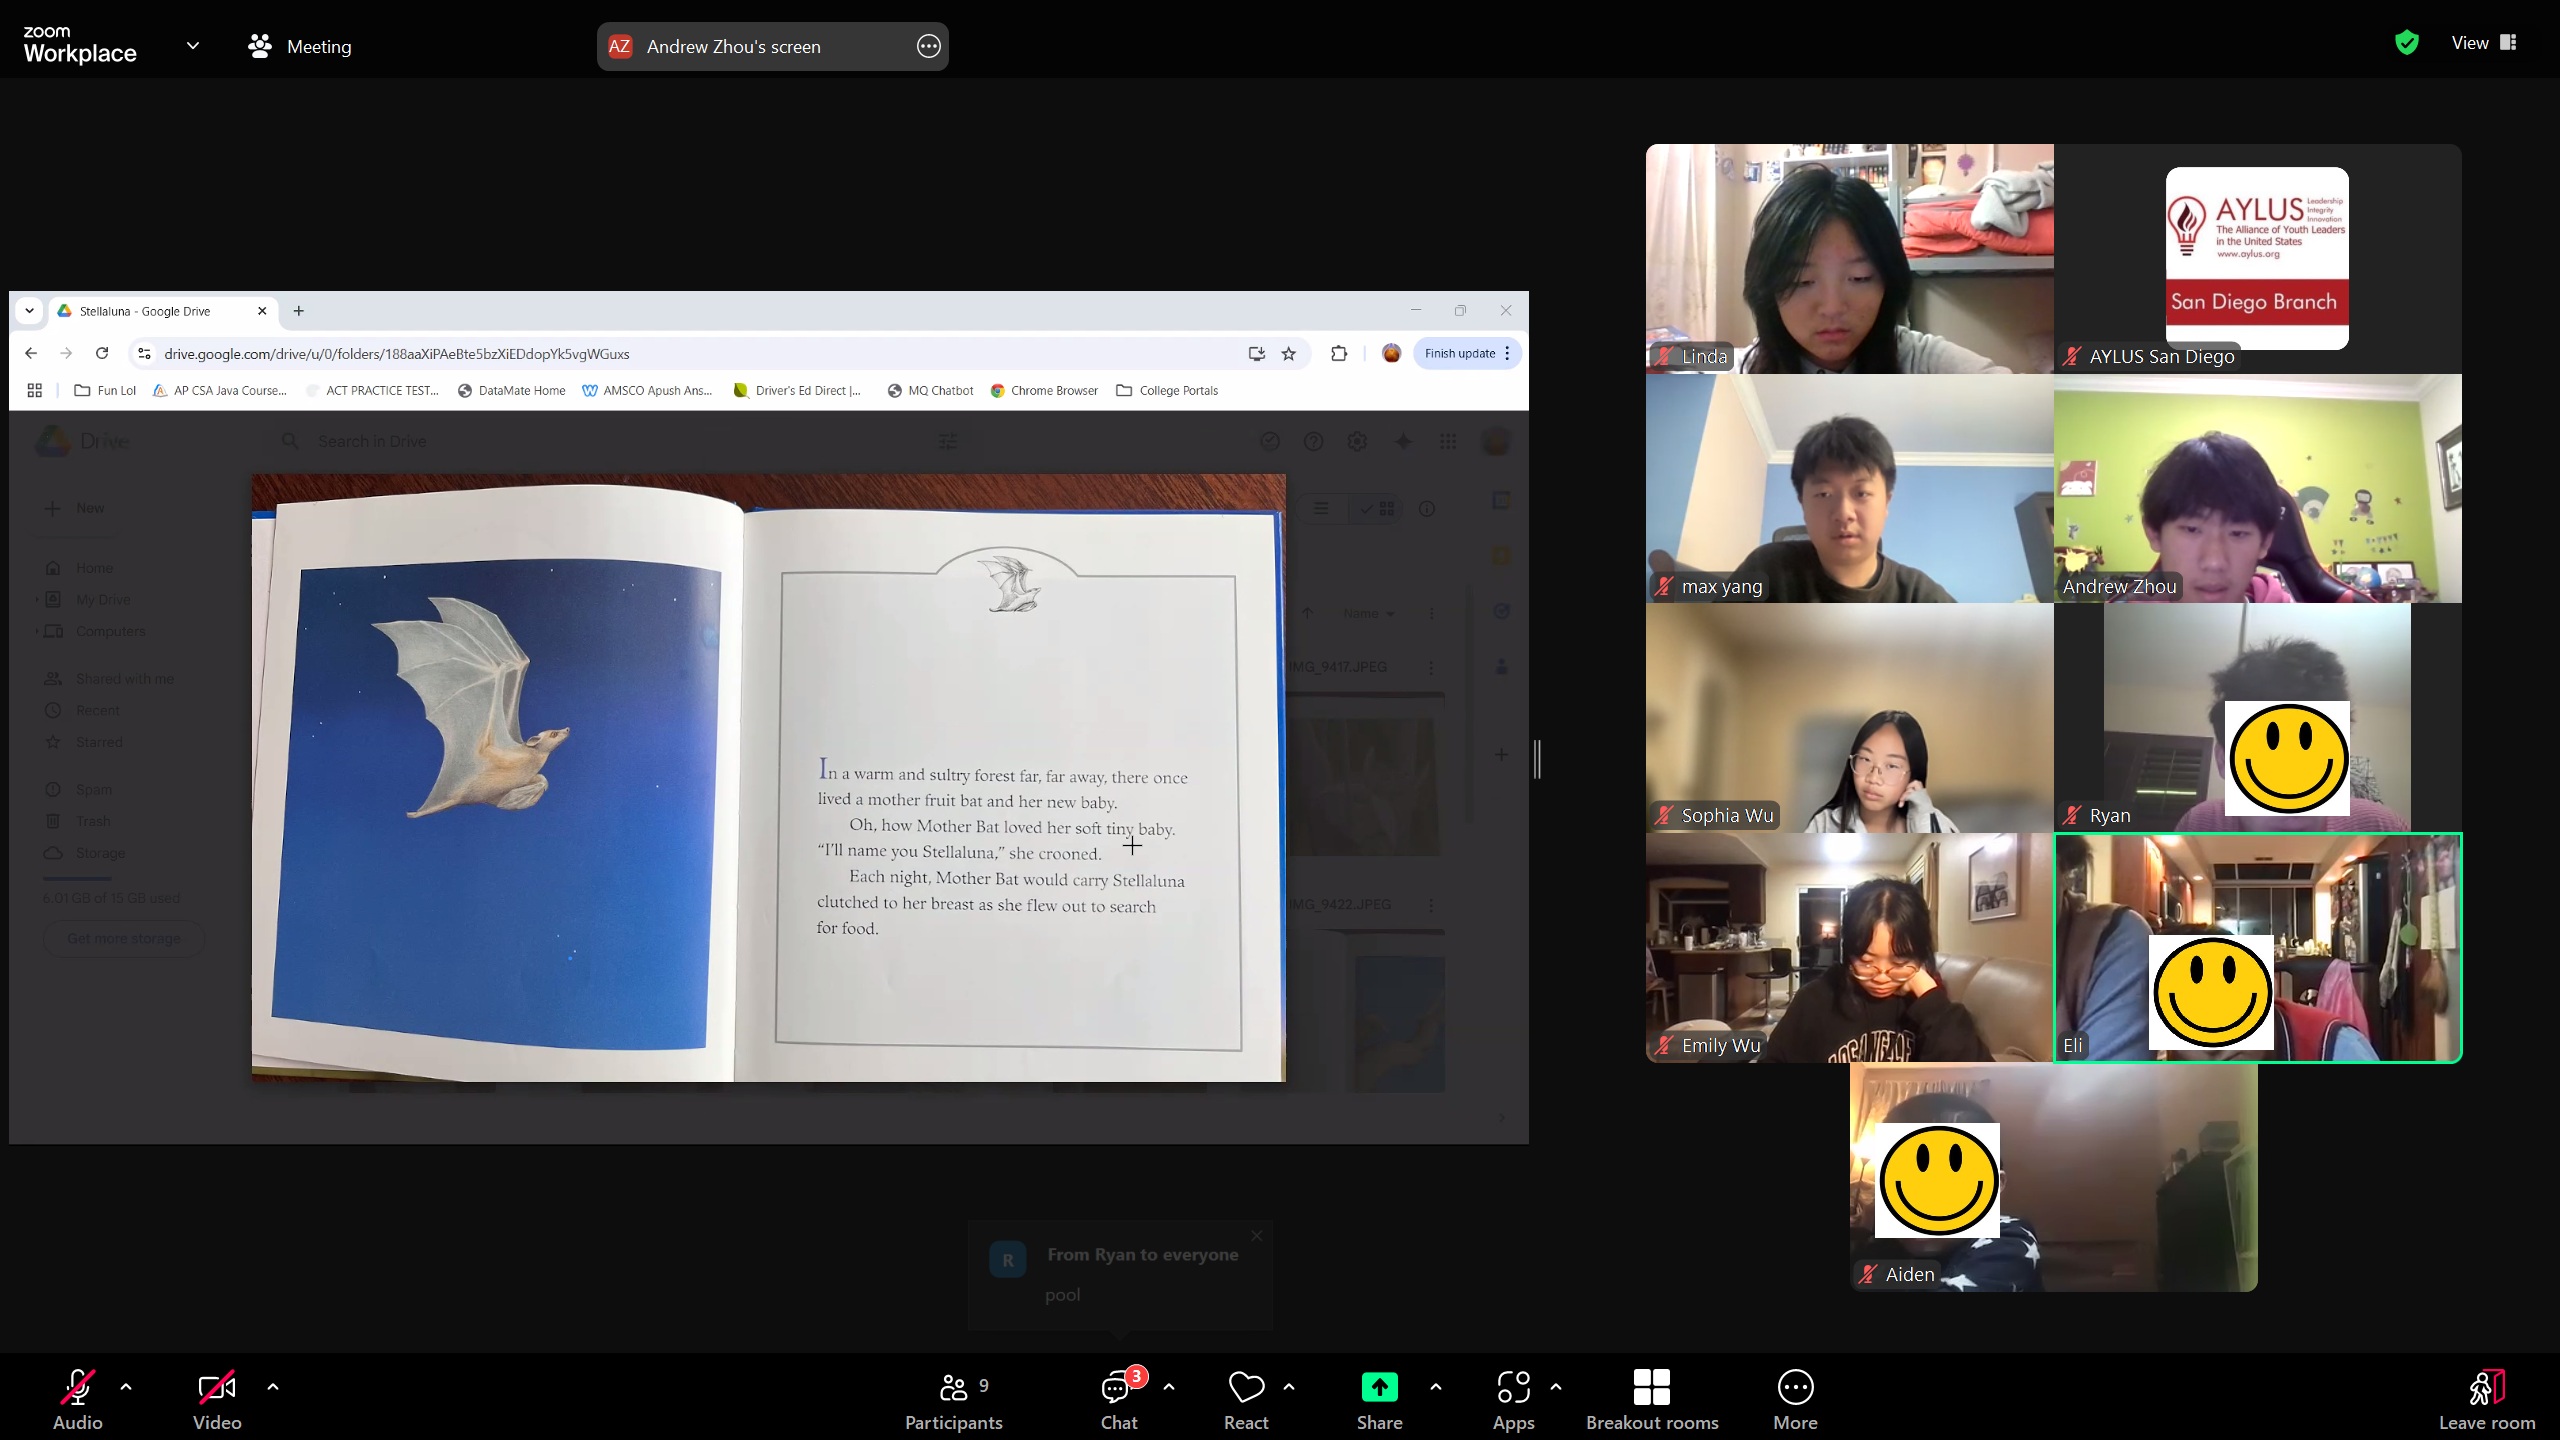Open the Participants panel

[x=953, y=1399]
